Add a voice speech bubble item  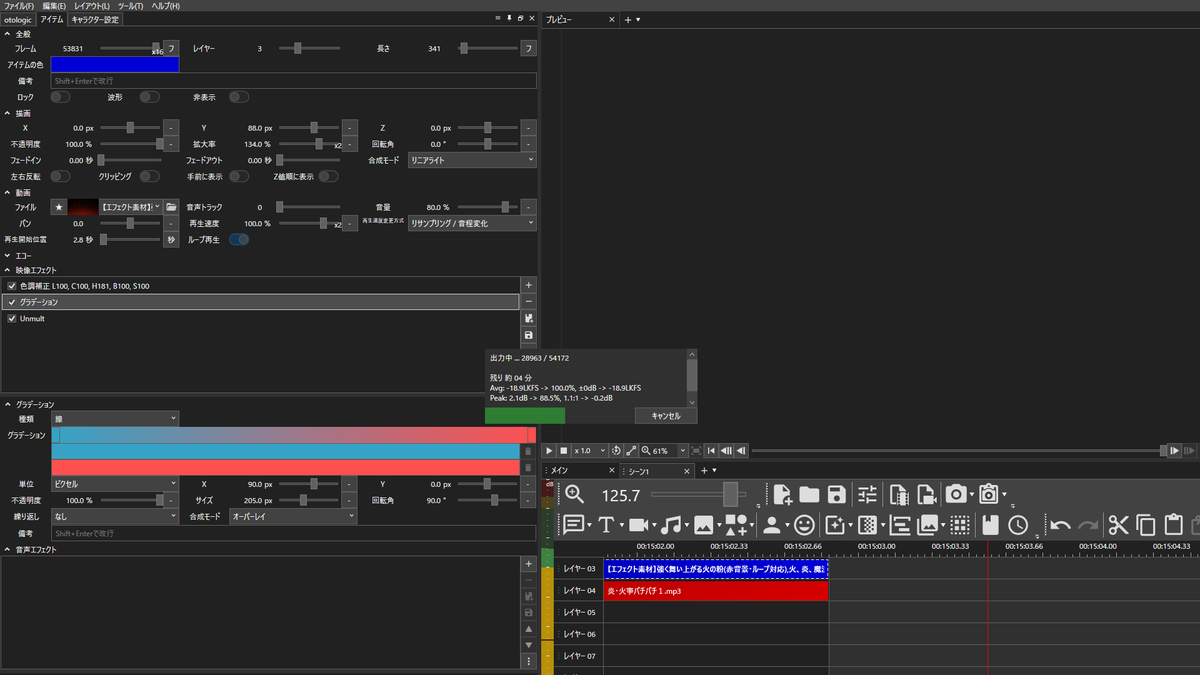(x=573, y=525)
